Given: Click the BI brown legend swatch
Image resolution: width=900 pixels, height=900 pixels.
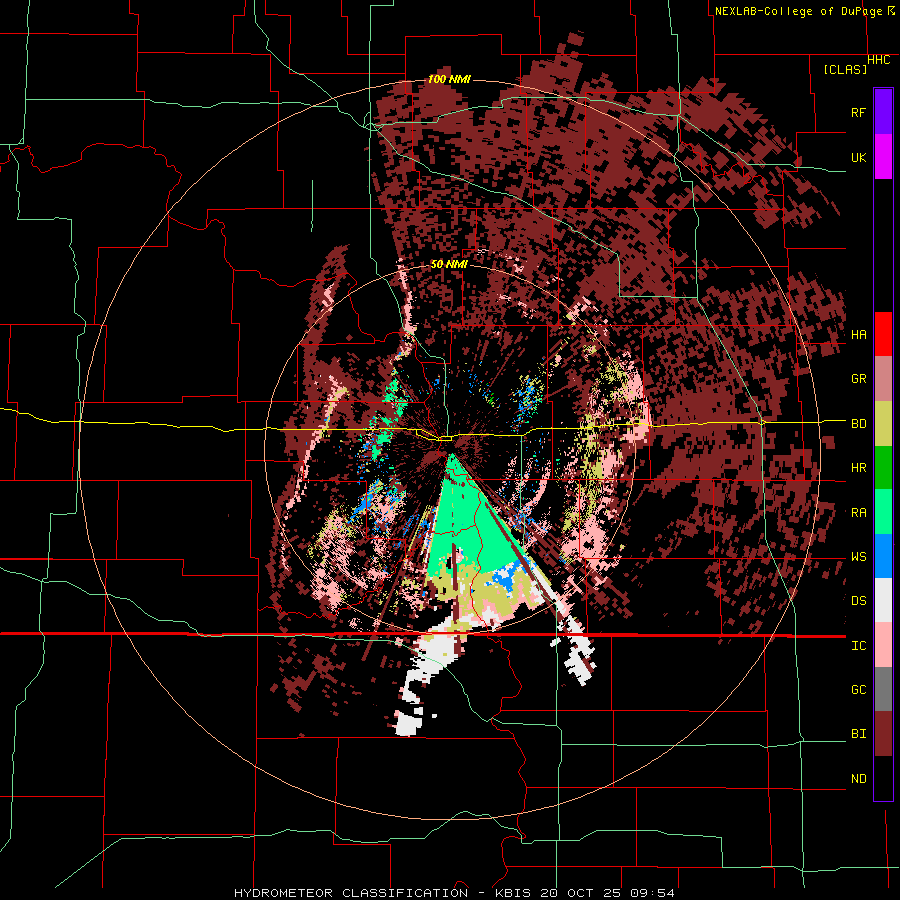Looking at the screenshot, I should click(x=883, y=734).
